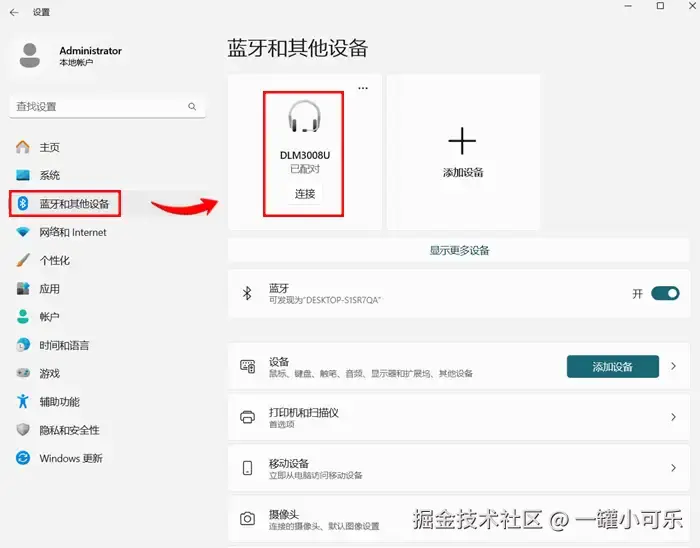
Task: Expand the 打印机和扫描仪 row chevron
Action: 673,417
